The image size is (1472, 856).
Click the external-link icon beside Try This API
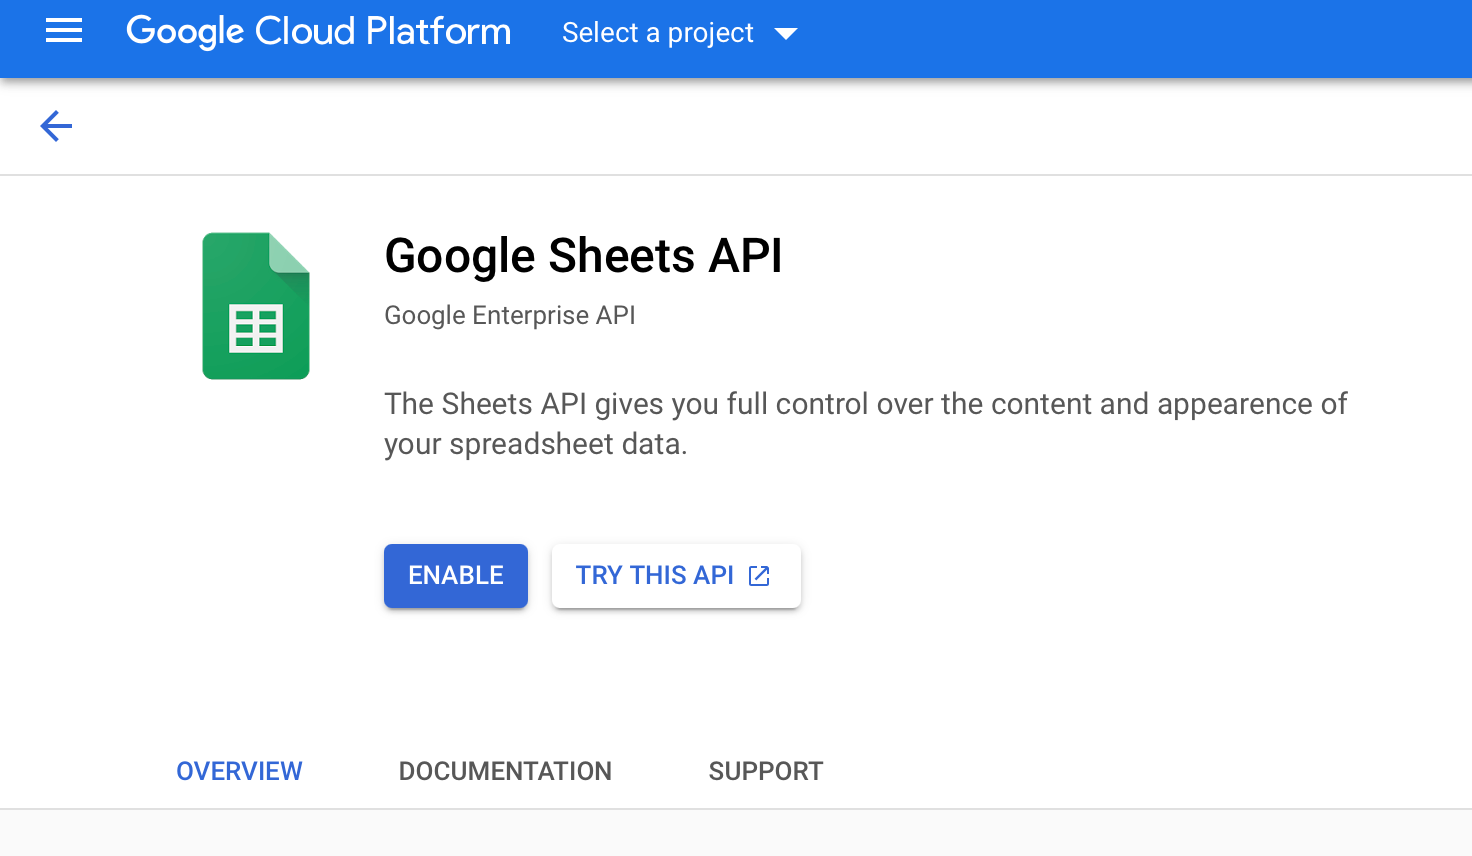(760, 576)
